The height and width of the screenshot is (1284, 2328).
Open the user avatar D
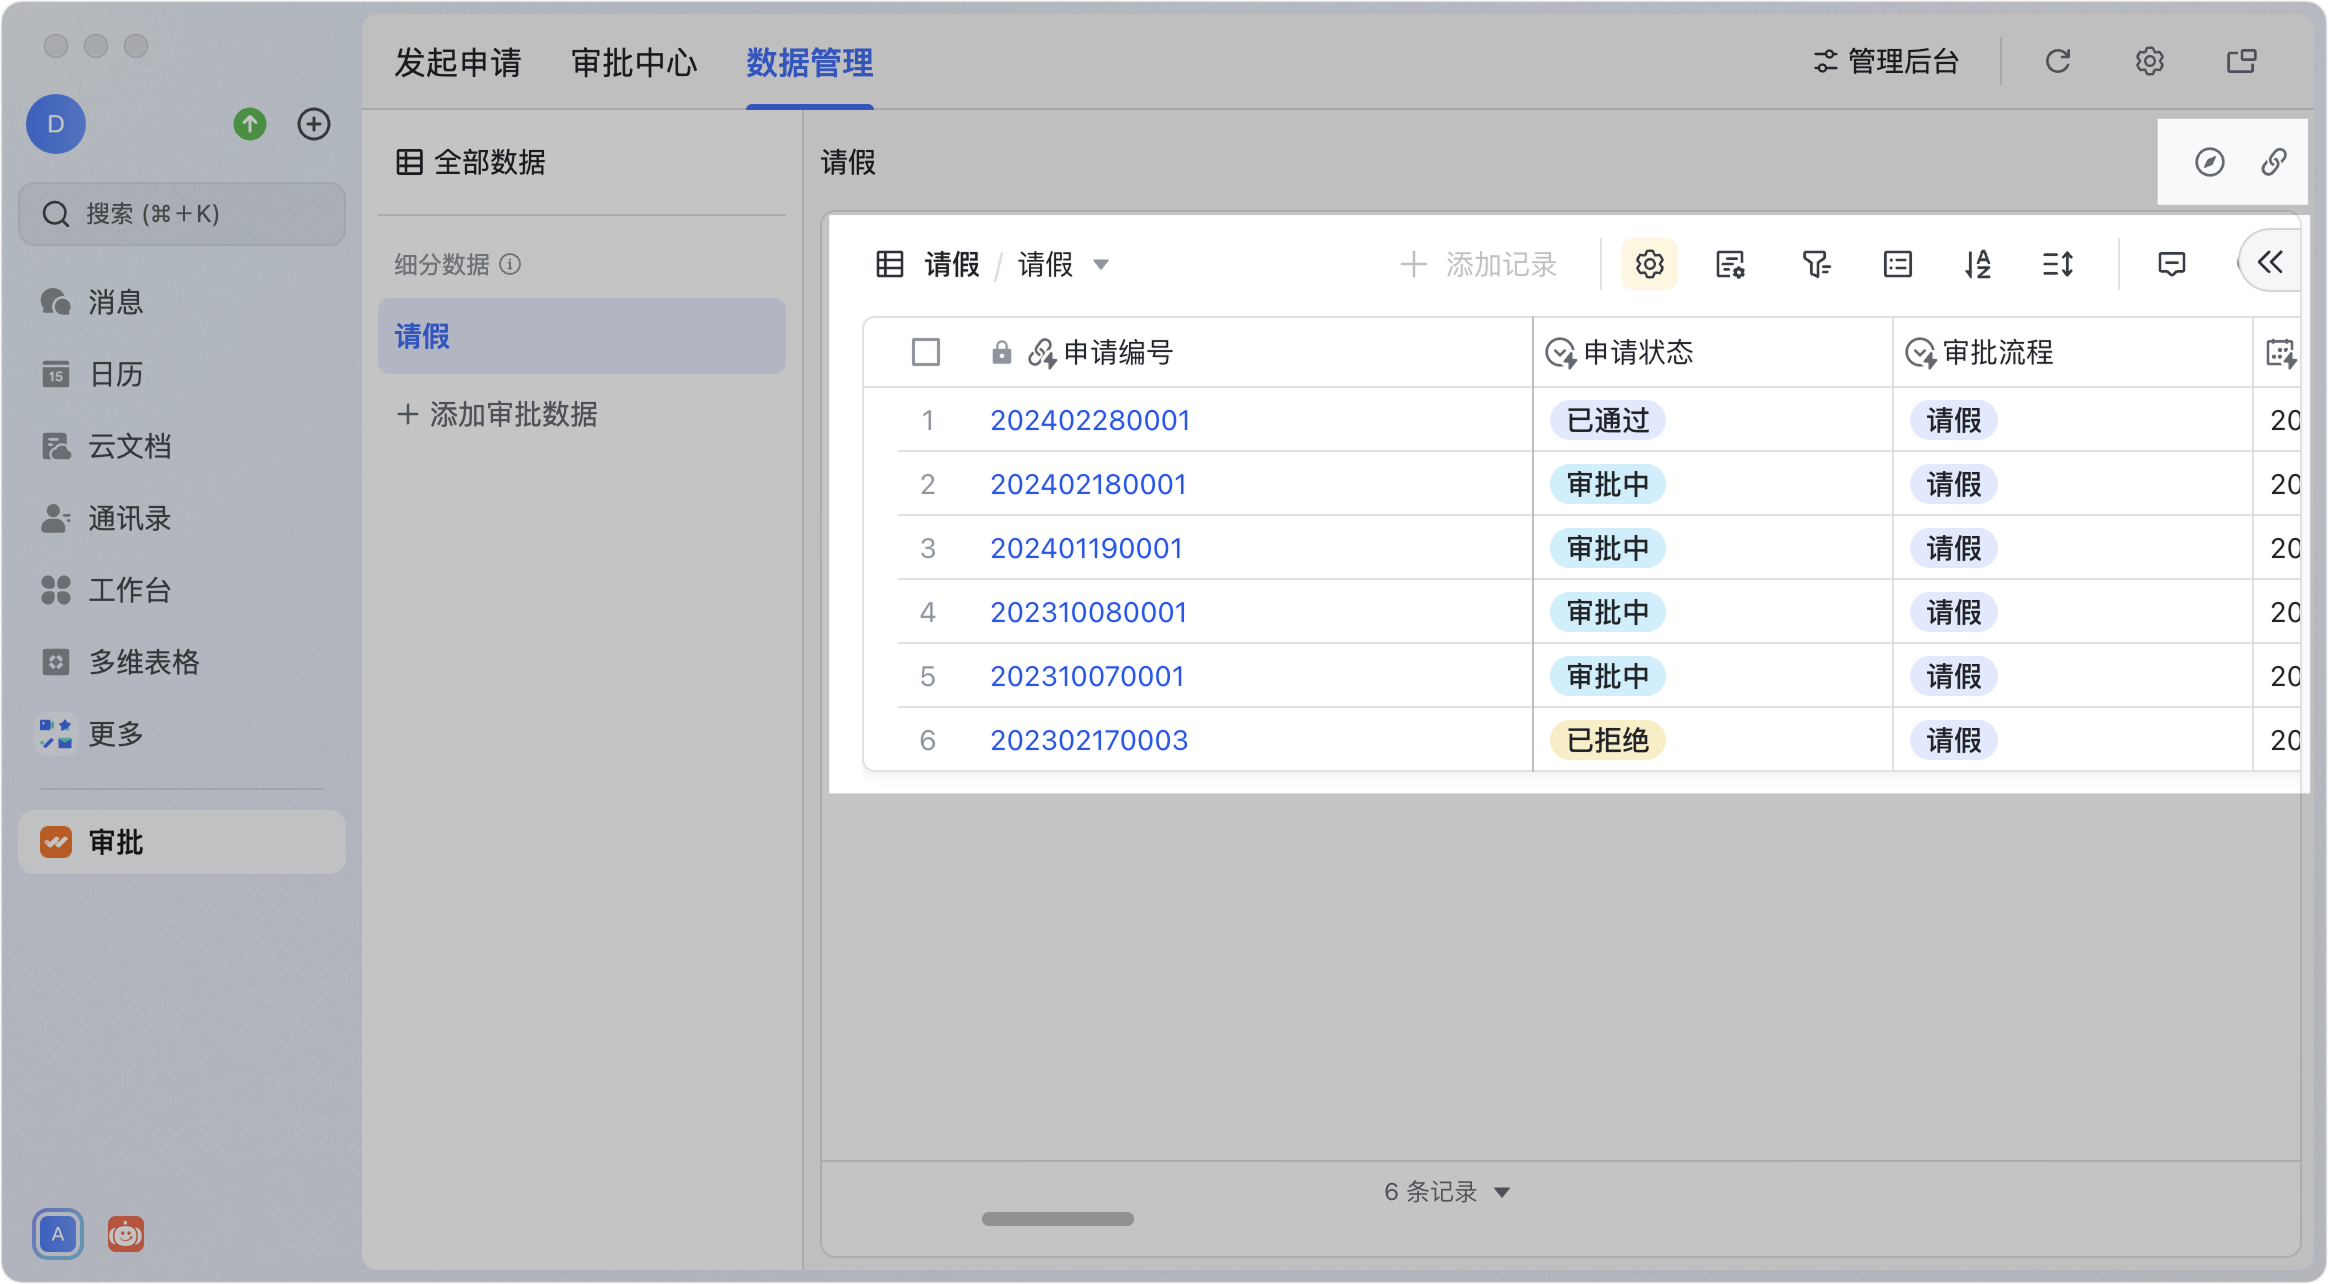coord(56,124)
